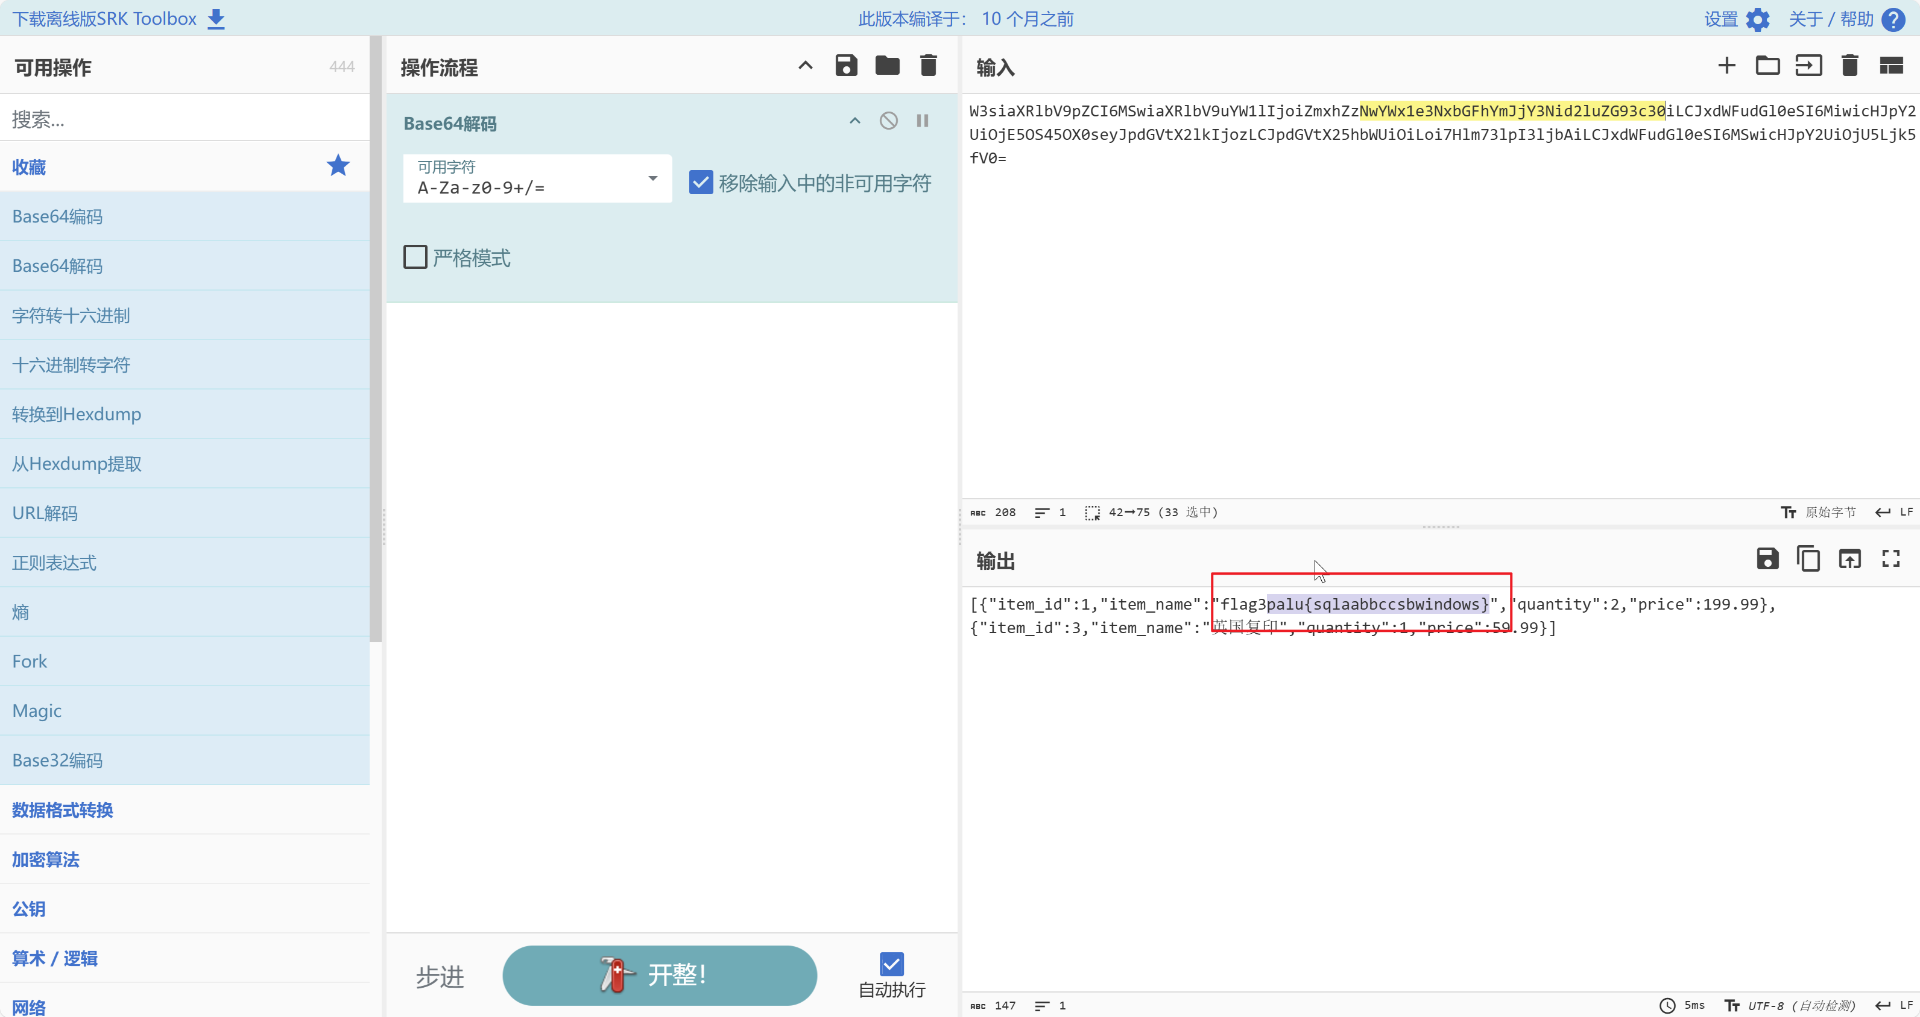Expand the 加密算法 category
The width and height of the screenshot is (1920, 1017).
(185, 859)
